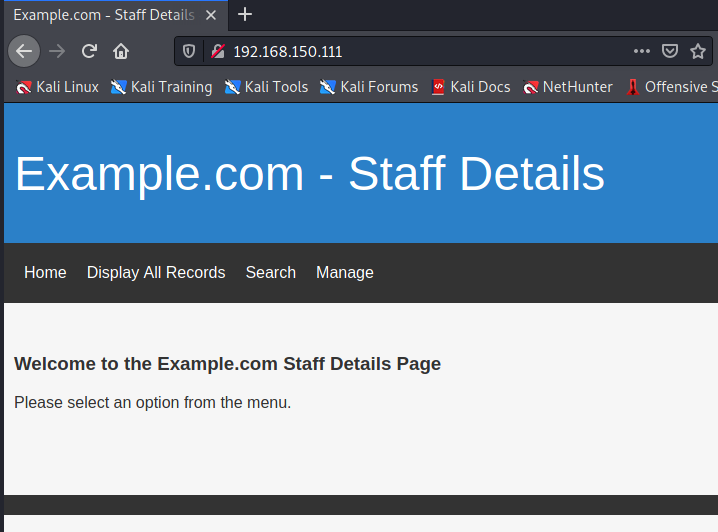
Task: Open the Manage menu item
Action: [x=345, y=272]
